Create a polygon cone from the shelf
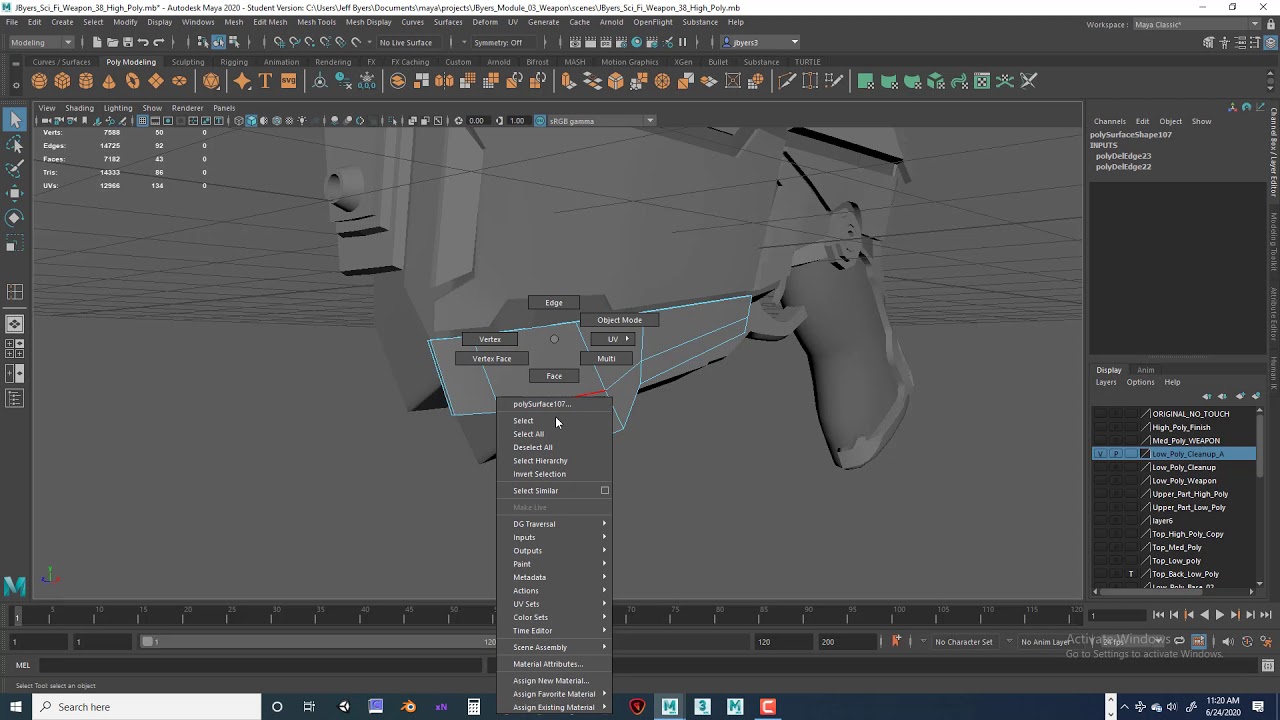 click(109, 81)
